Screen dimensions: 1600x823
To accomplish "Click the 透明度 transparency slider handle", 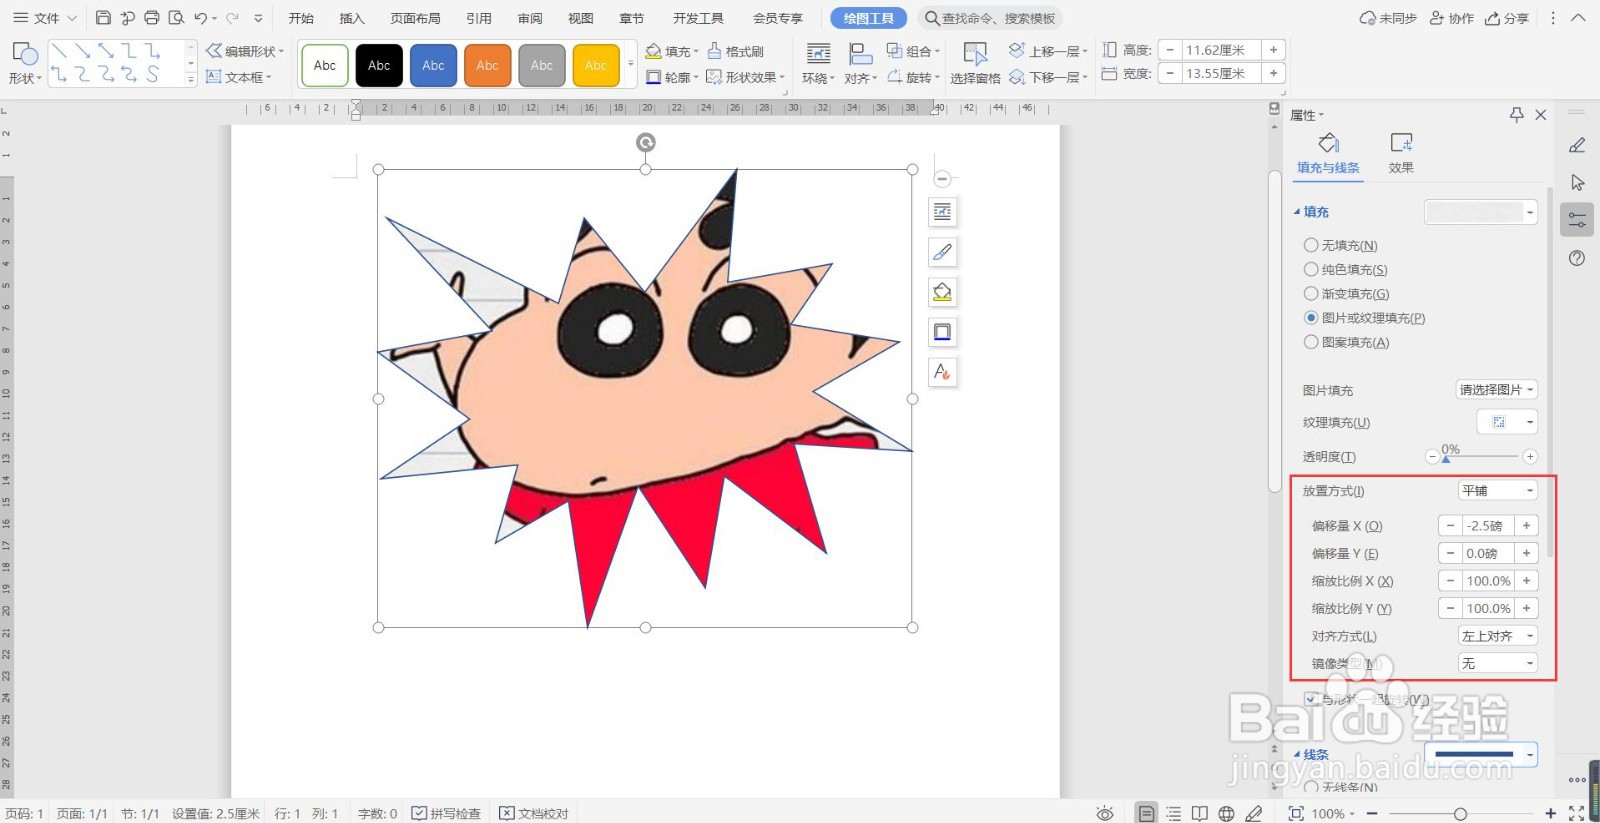I will [1446, 458].
